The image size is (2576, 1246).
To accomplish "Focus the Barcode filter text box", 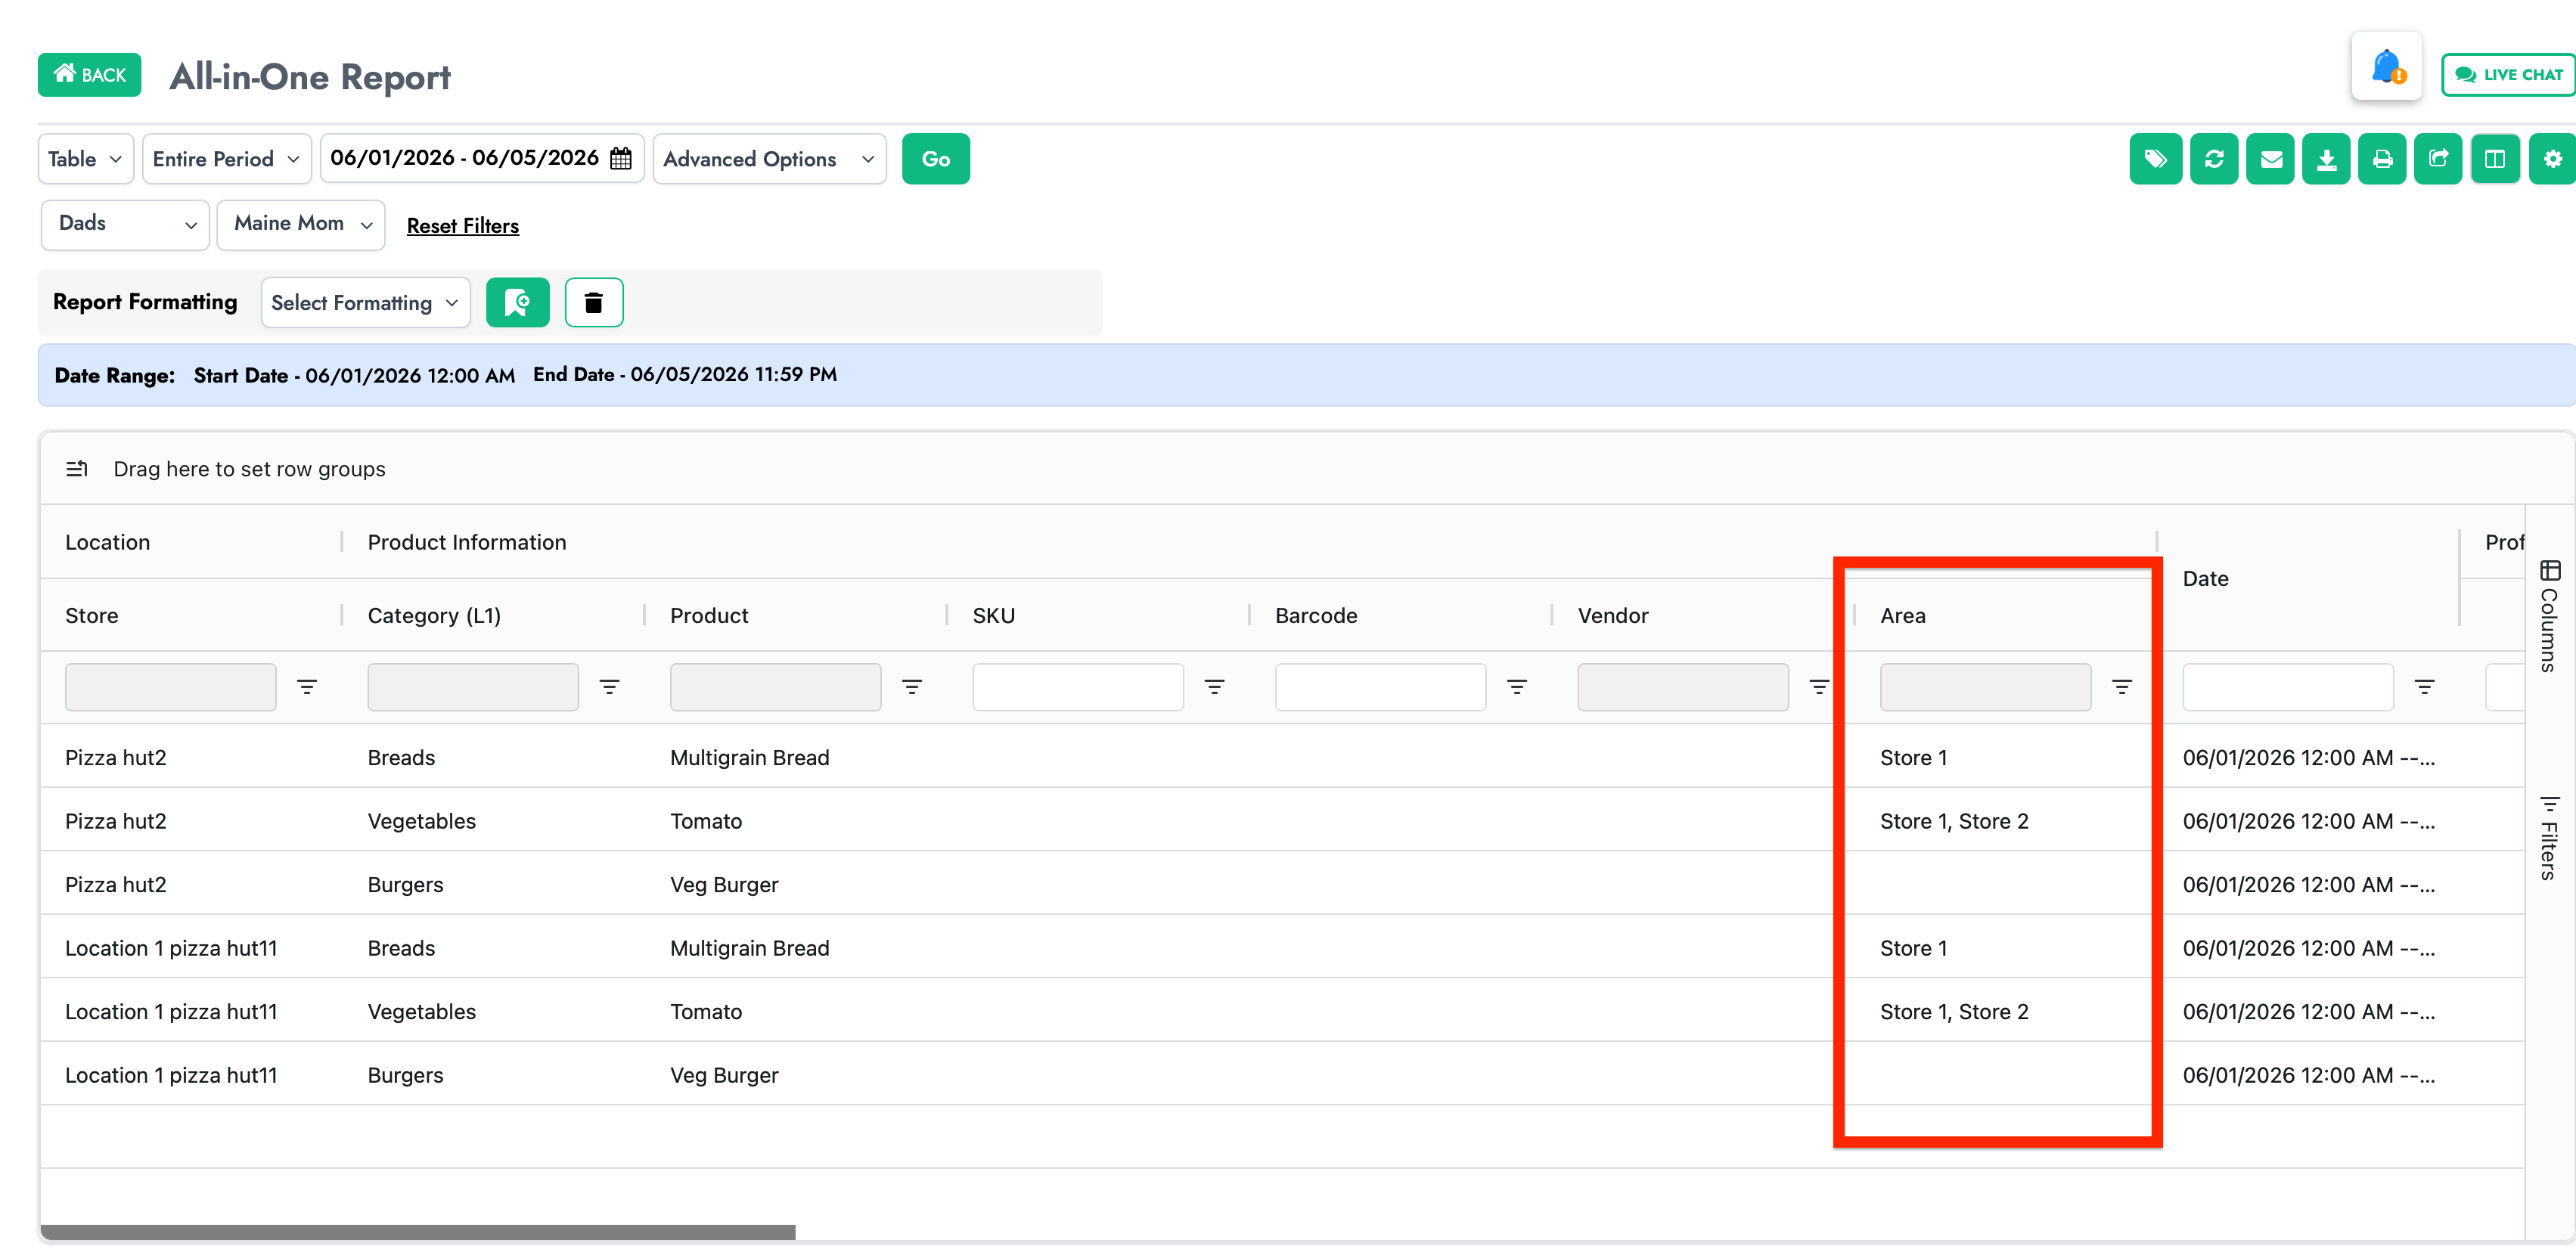I will (1381, 687).
